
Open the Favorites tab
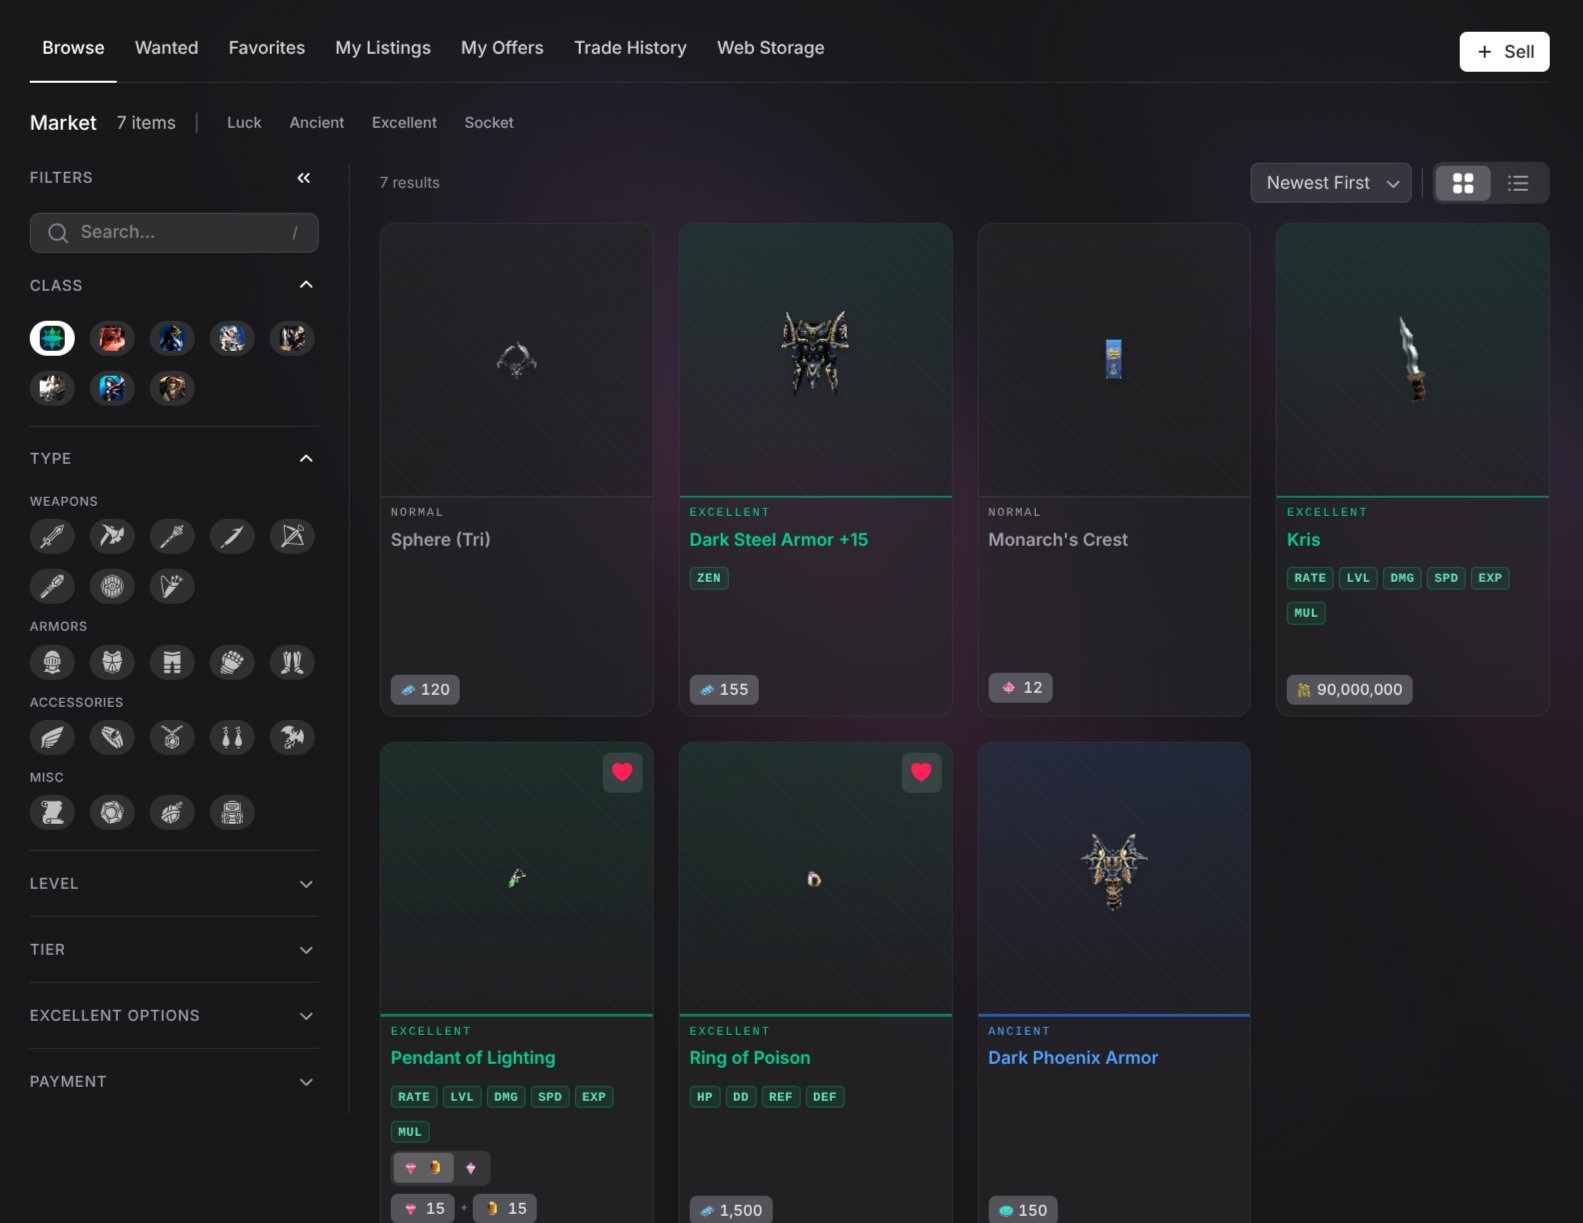click(x=267, y=48)
